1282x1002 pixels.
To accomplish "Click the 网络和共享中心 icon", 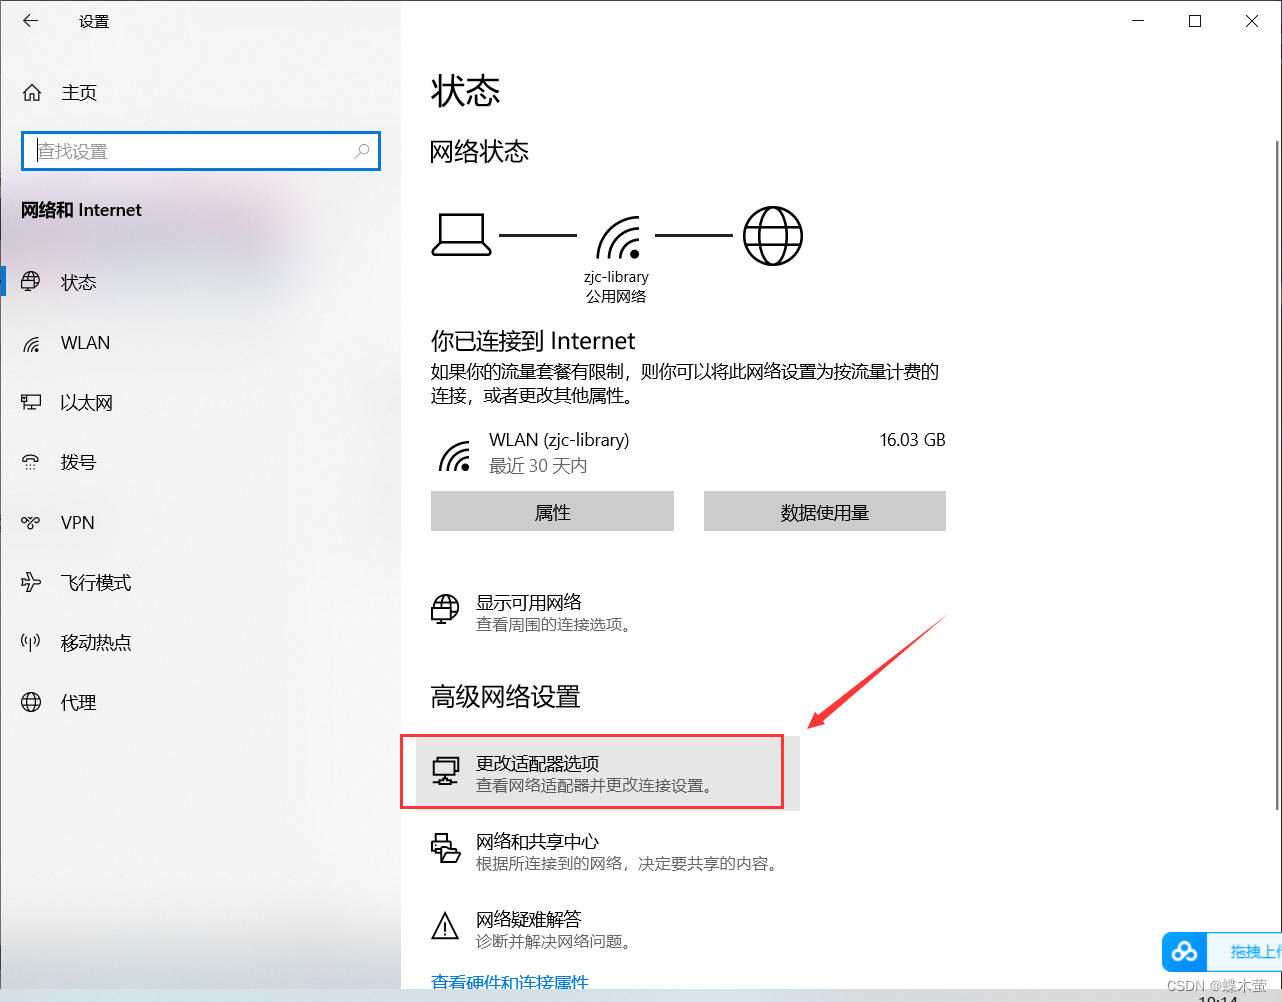I will click(x=445, y=848).
